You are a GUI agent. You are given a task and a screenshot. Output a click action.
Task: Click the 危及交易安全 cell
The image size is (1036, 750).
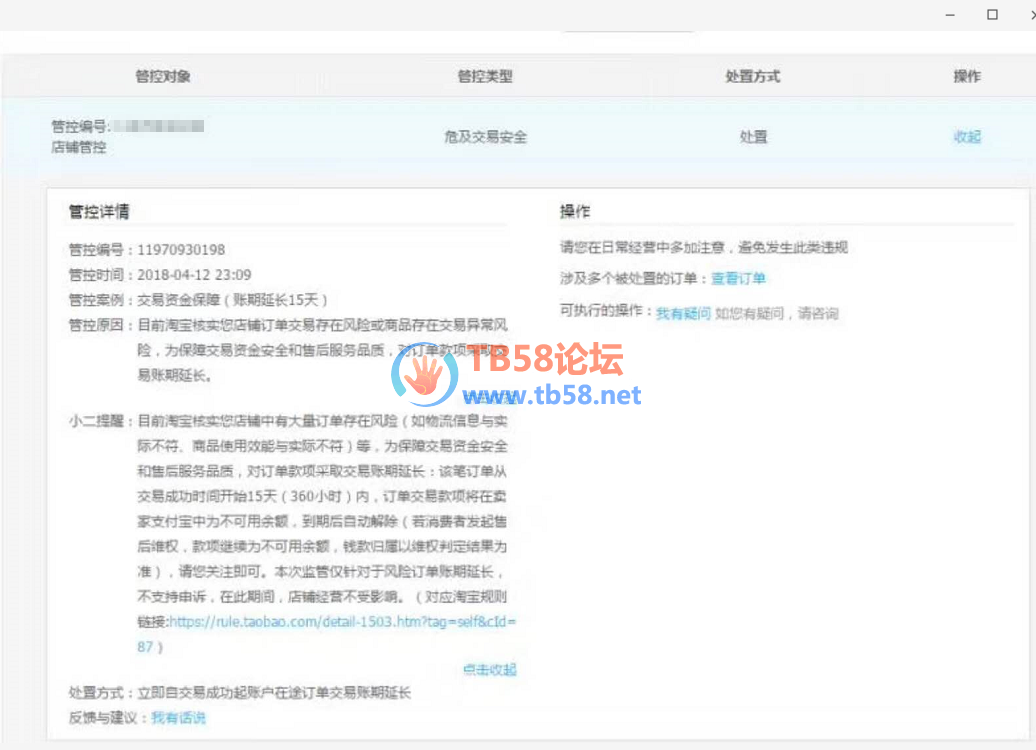click(486, 137)
